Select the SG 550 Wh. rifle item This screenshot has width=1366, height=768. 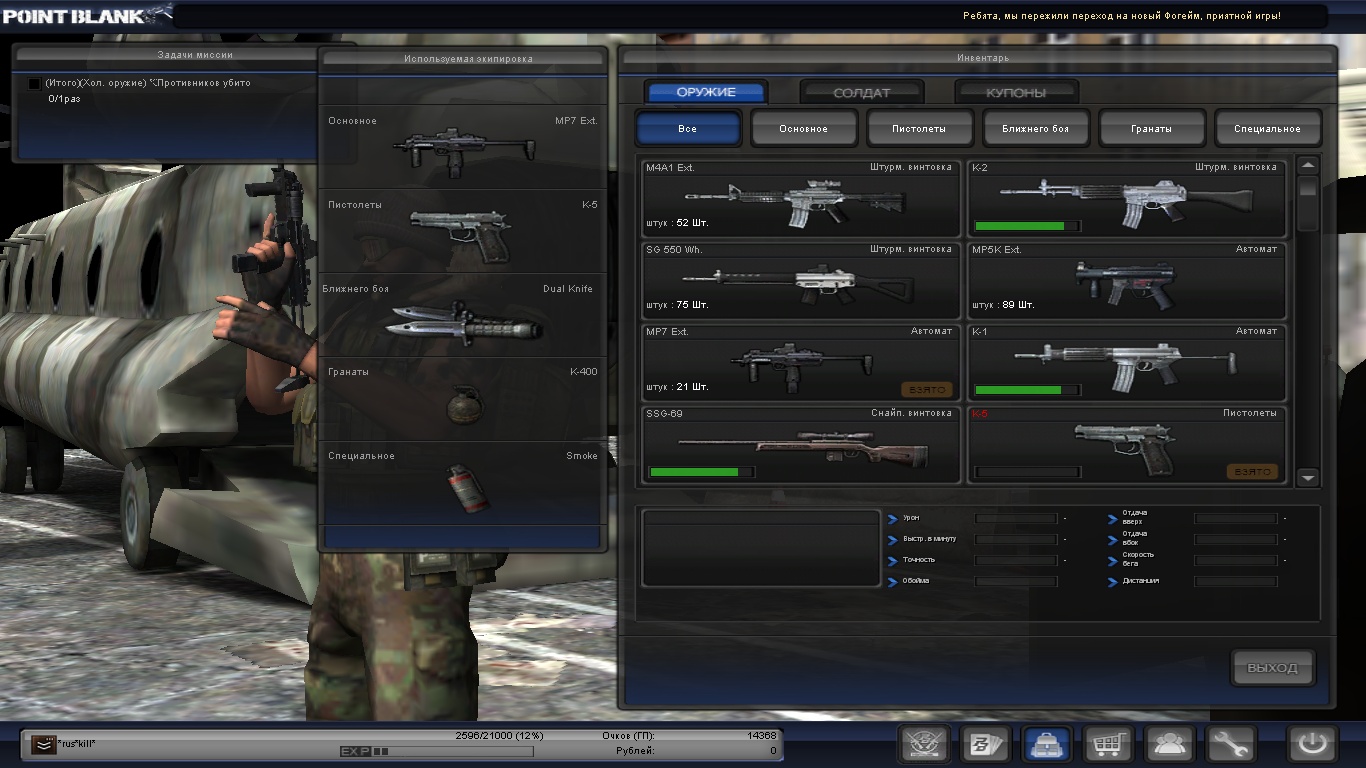pyautogui.click(x=800, y=280)
